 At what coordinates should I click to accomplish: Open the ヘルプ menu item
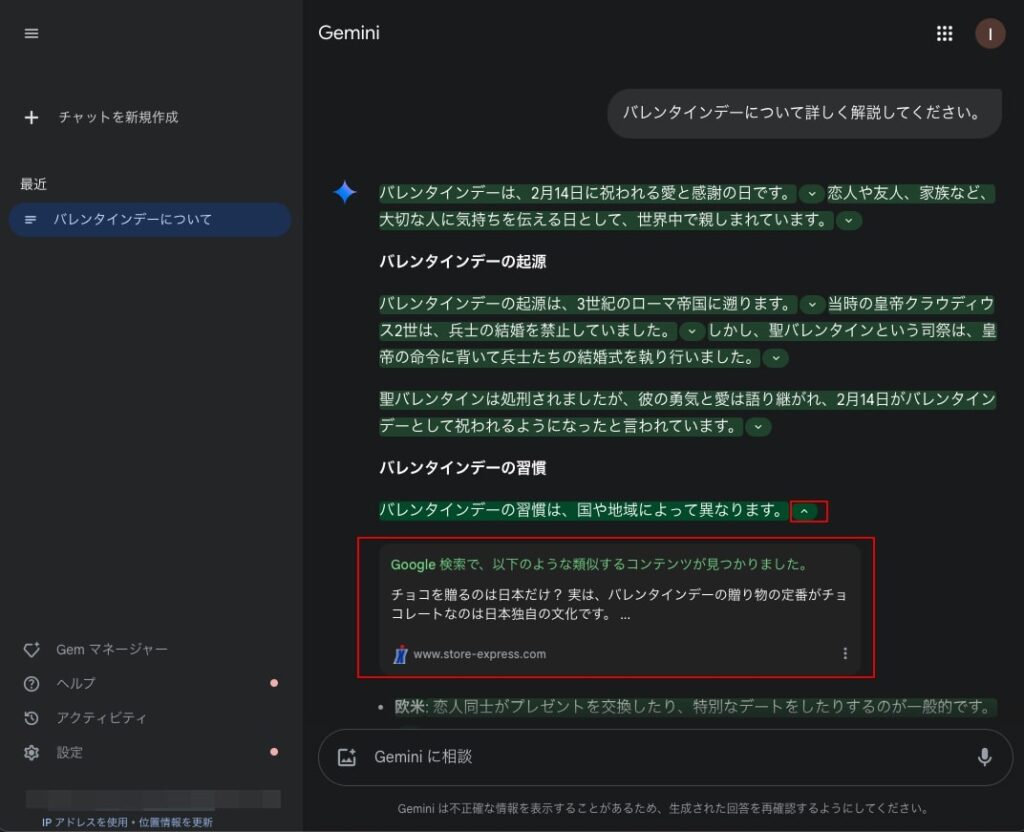(76, 684)
